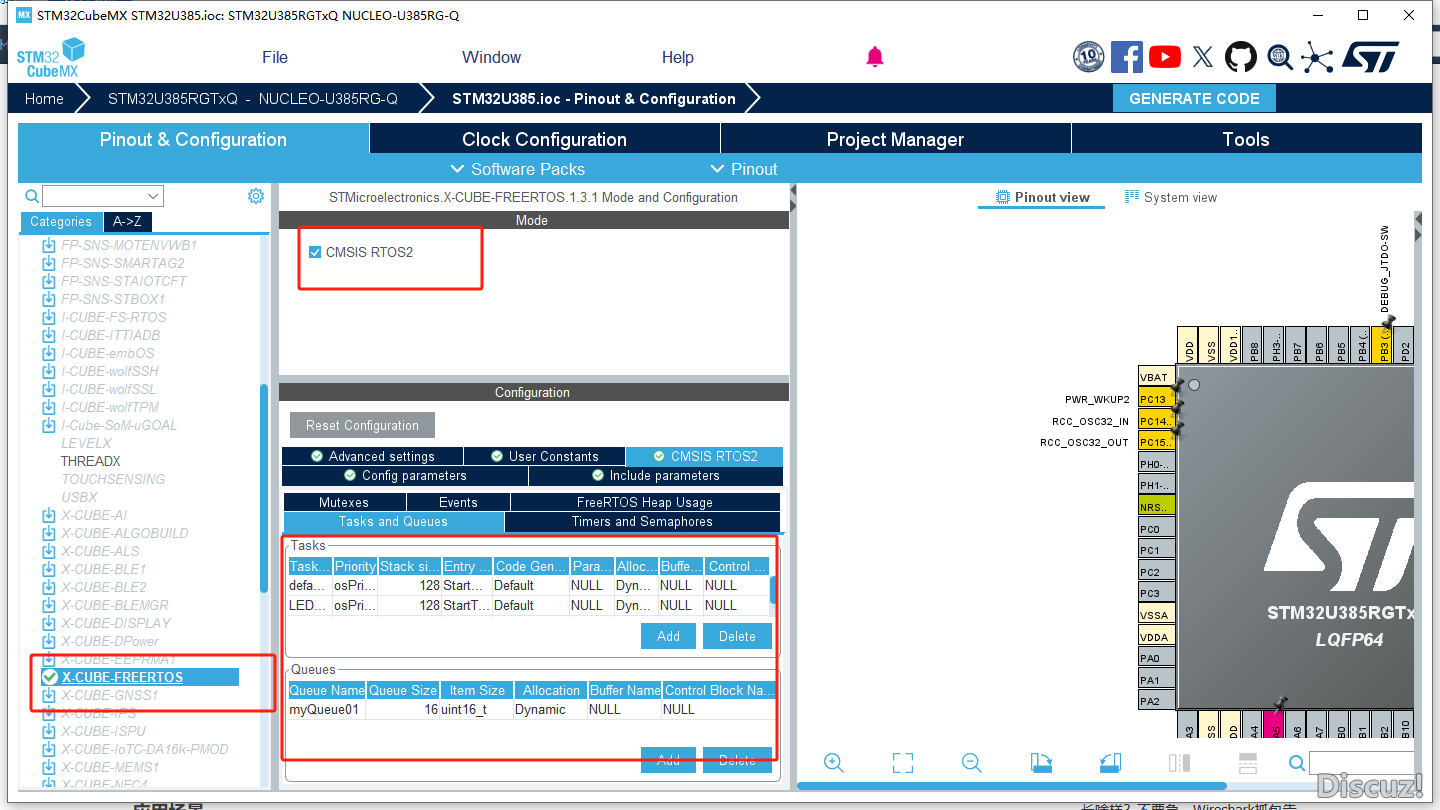Select X-CUBE-FREERTOS in the category list
The height and width of the screenshot is (810, 1440).
(x=122, y=677)
